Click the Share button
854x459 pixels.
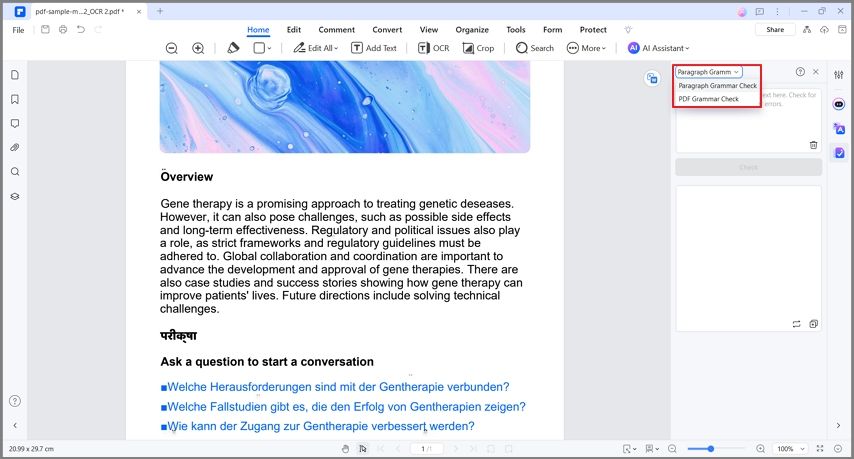point(775,29)
